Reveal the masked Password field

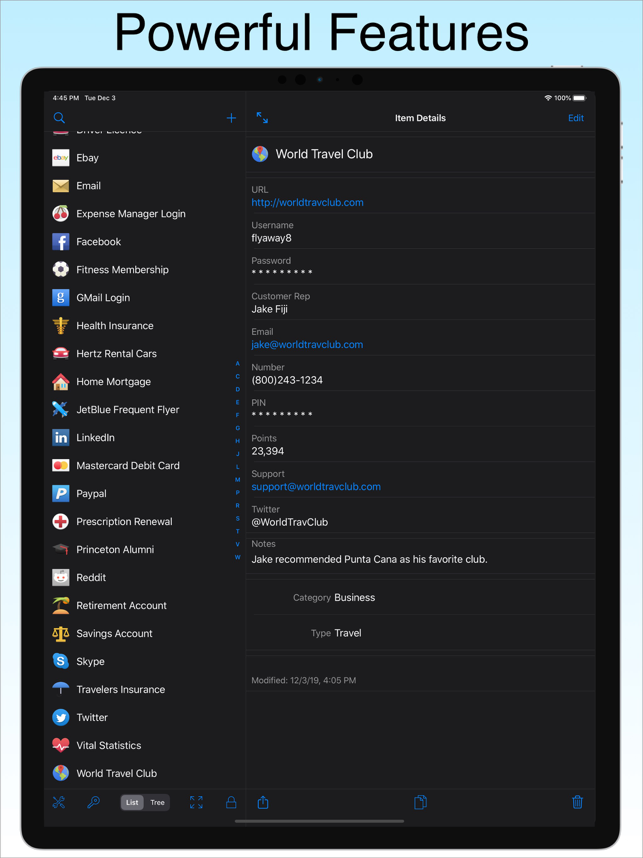pyautogui.click(x=282, y=273)
